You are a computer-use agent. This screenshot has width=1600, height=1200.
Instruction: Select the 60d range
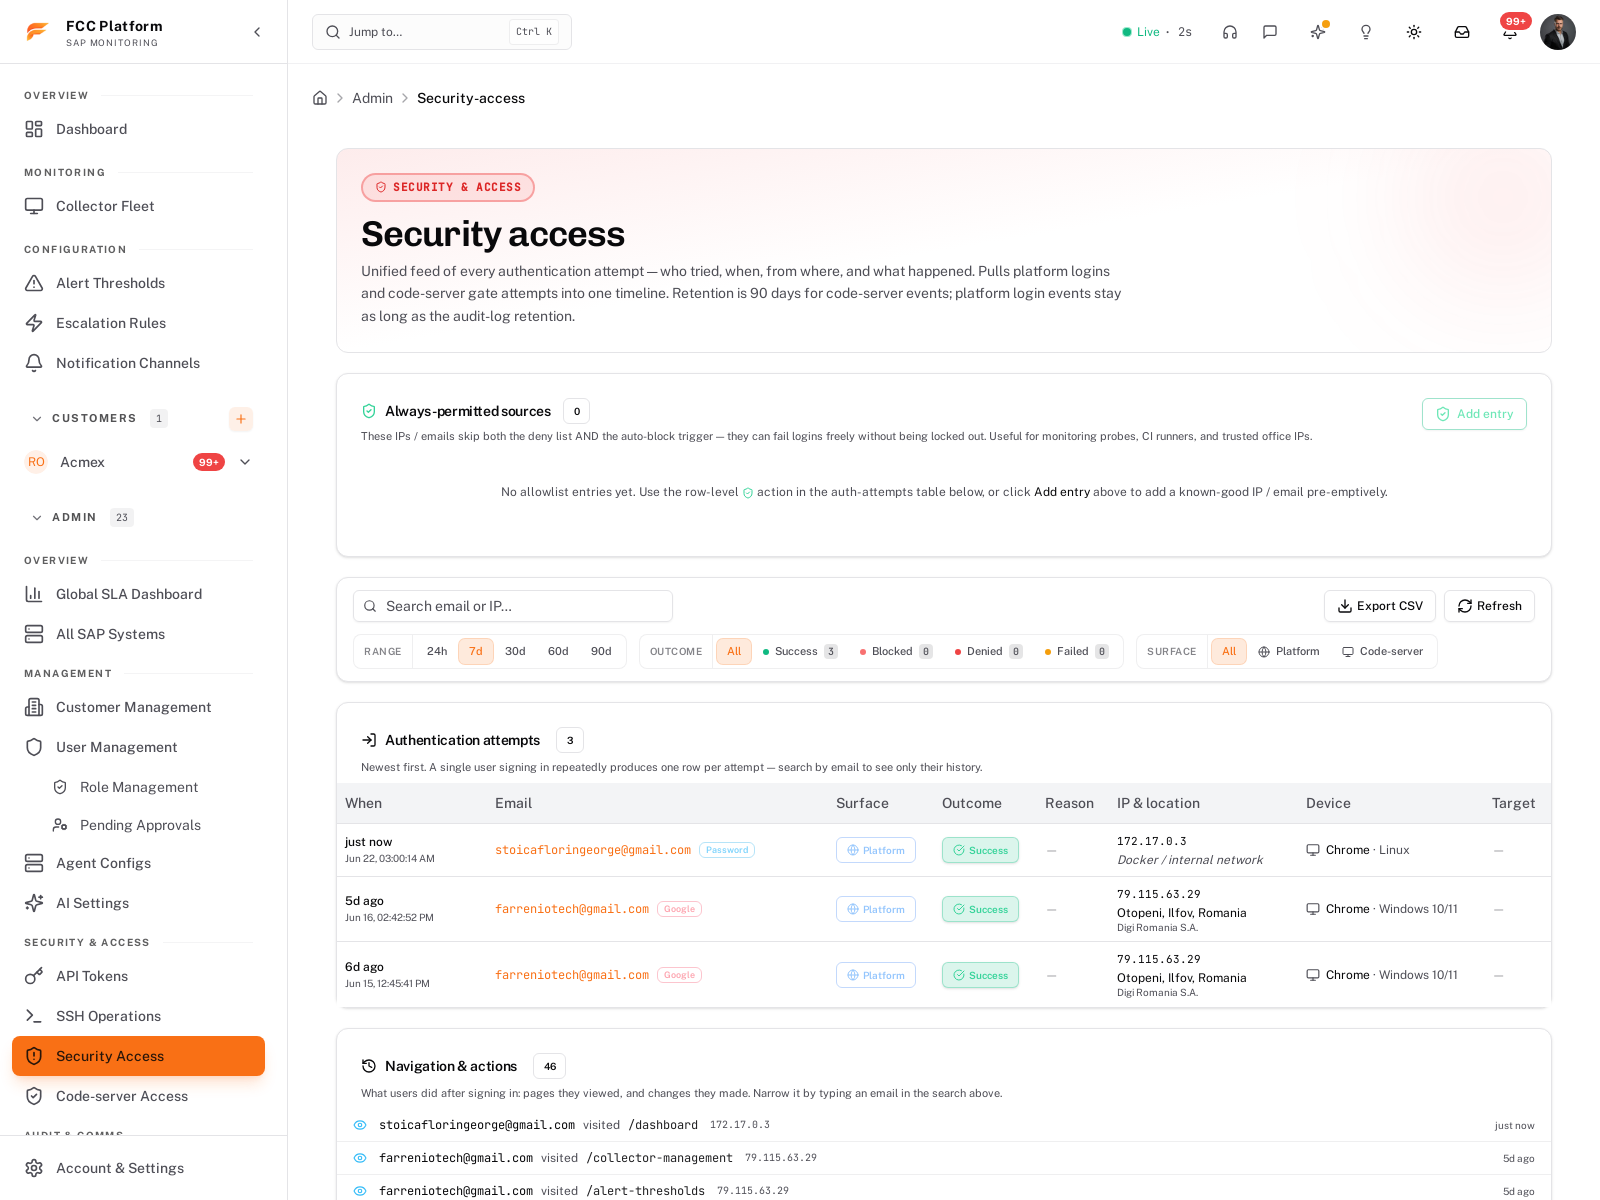pyautogui.click(x=558, y=651)
